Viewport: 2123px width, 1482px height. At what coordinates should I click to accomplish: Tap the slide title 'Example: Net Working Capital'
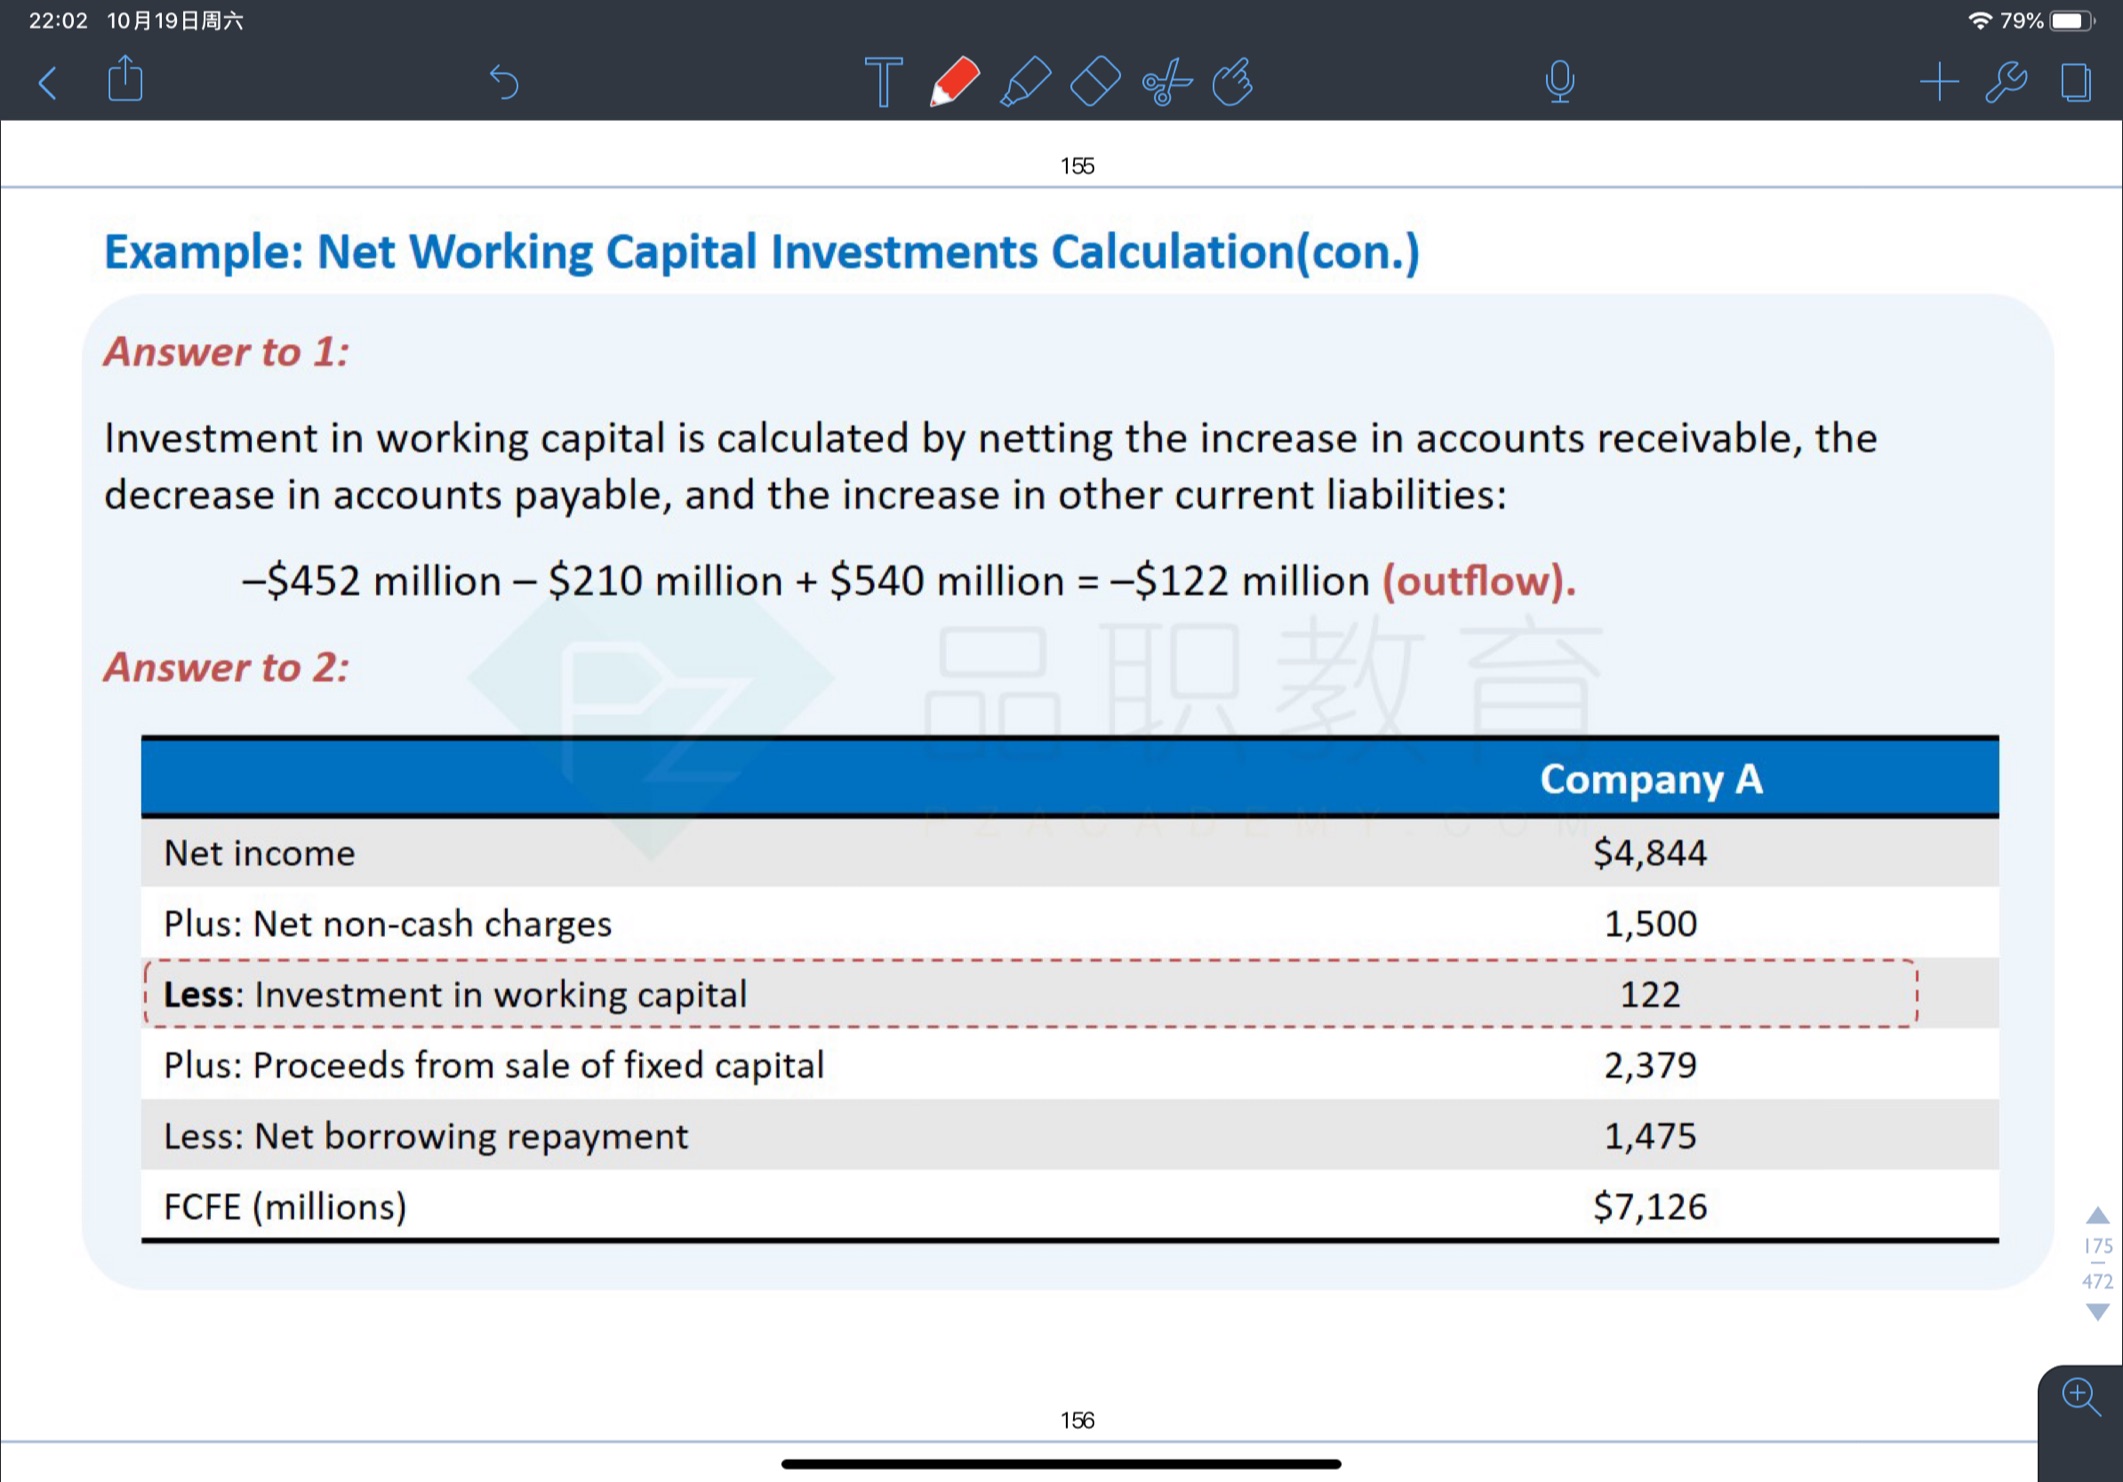pos(761,251)
